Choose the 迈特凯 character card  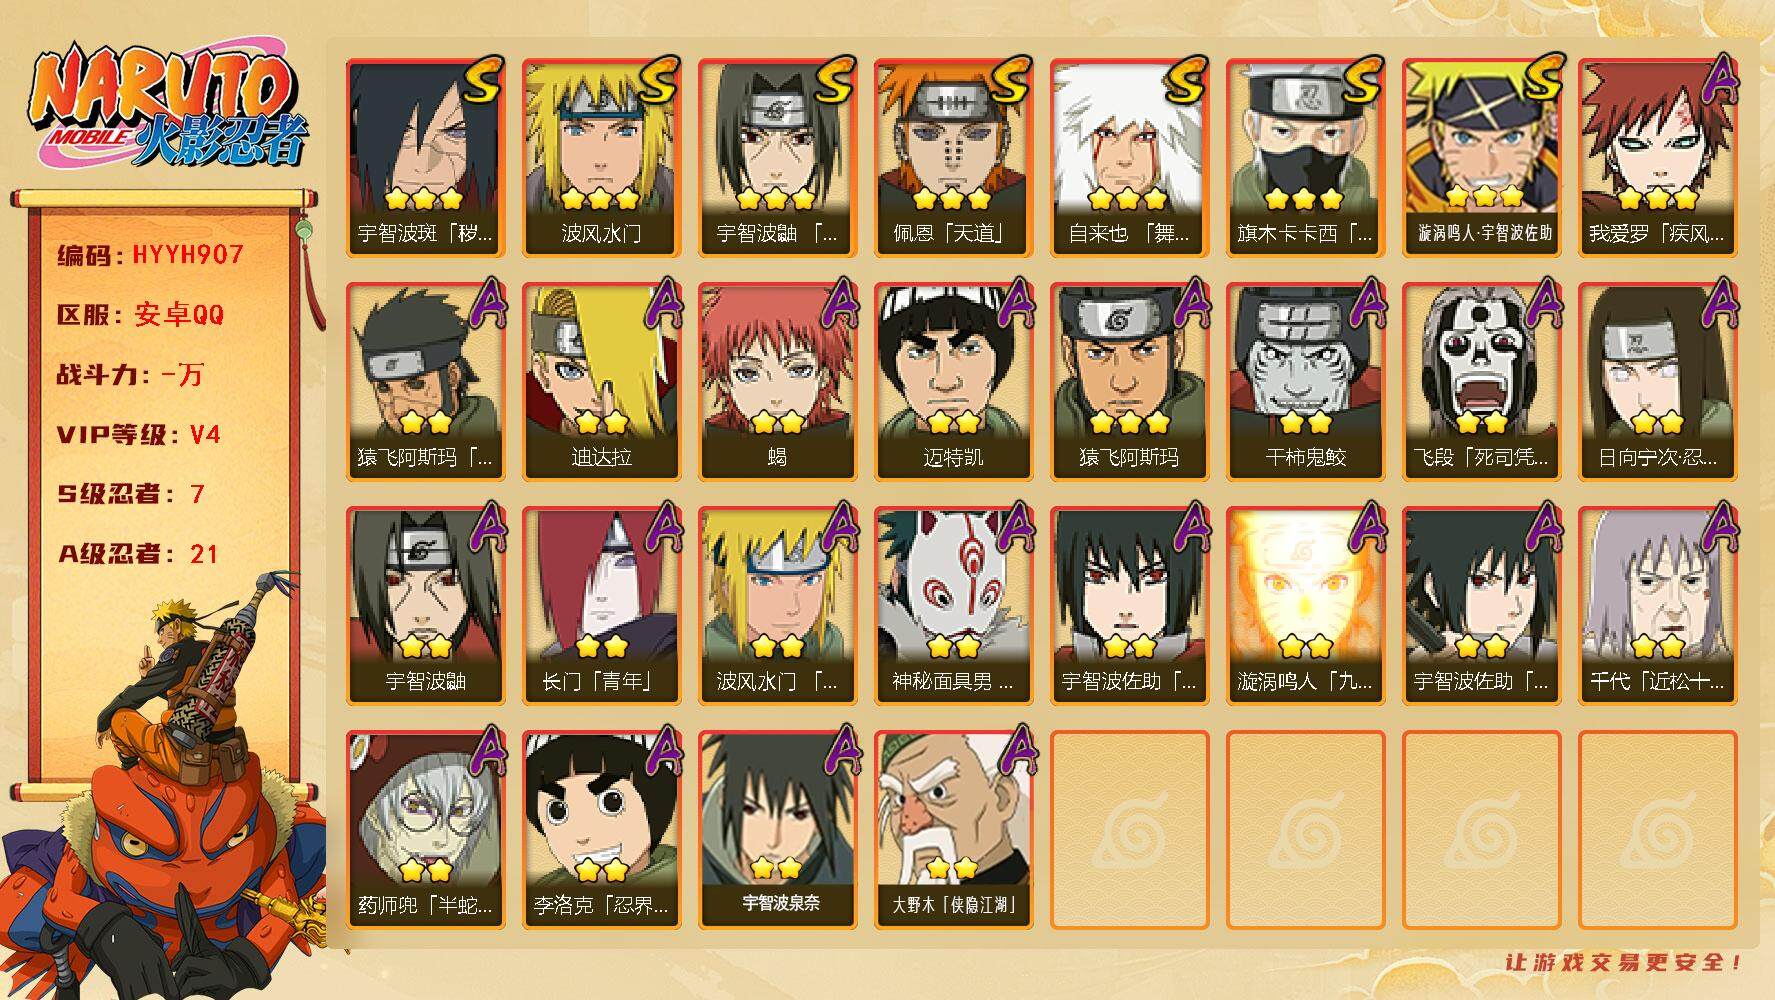tap(953, 382)
